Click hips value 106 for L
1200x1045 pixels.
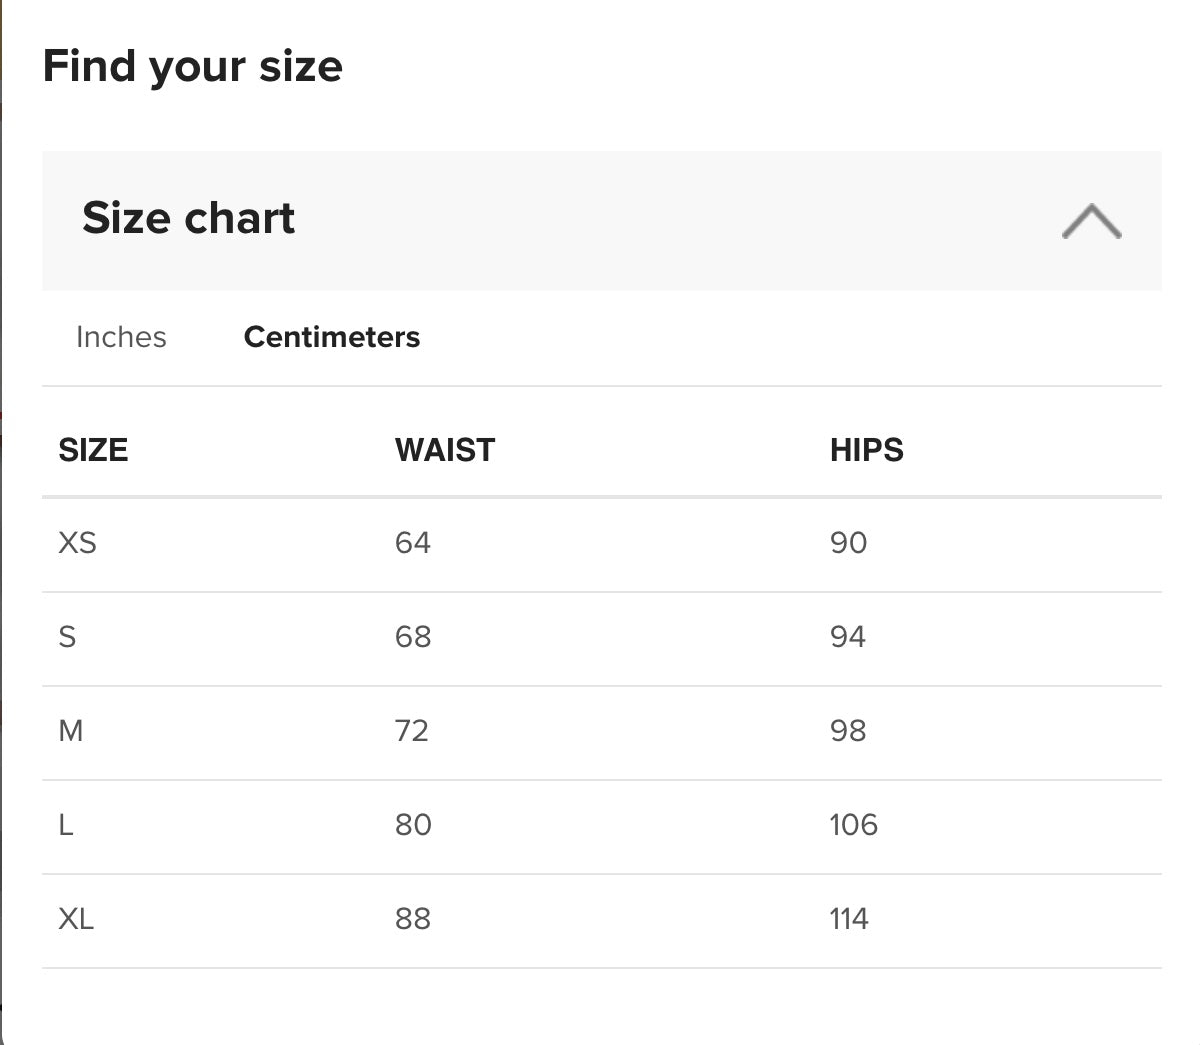tap(853, 825)
